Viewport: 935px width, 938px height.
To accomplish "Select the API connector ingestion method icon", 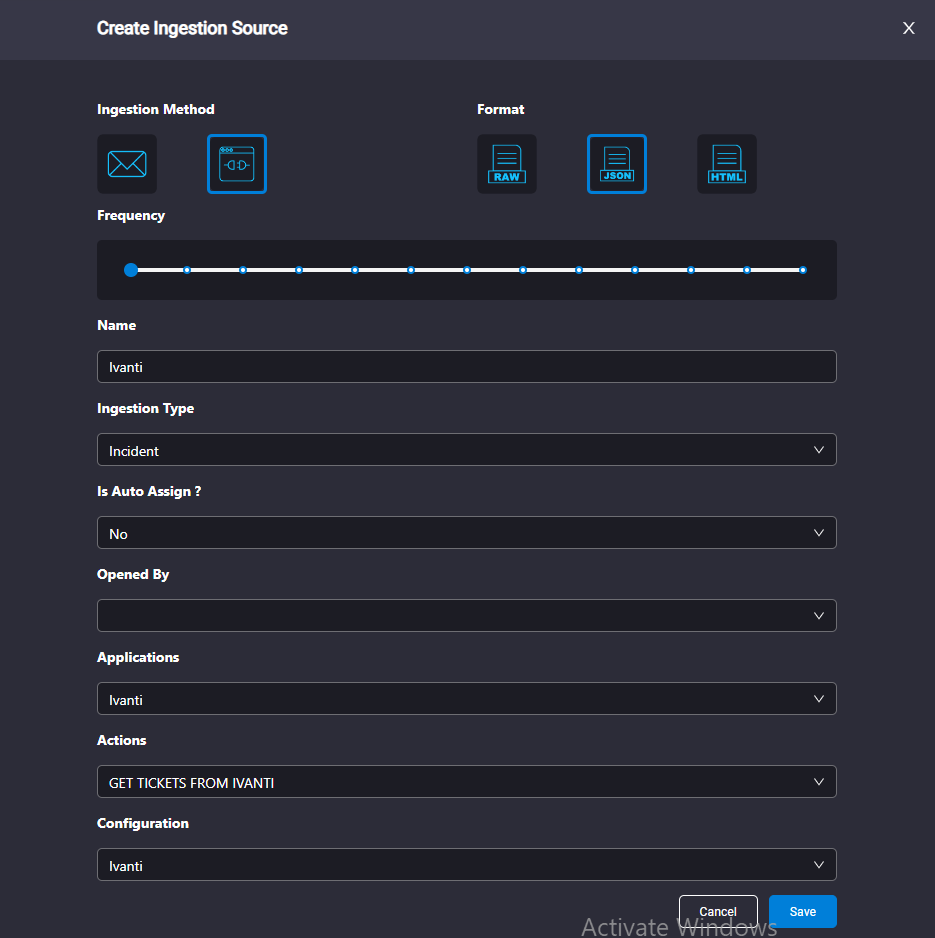I will click(x=237, y=164).
